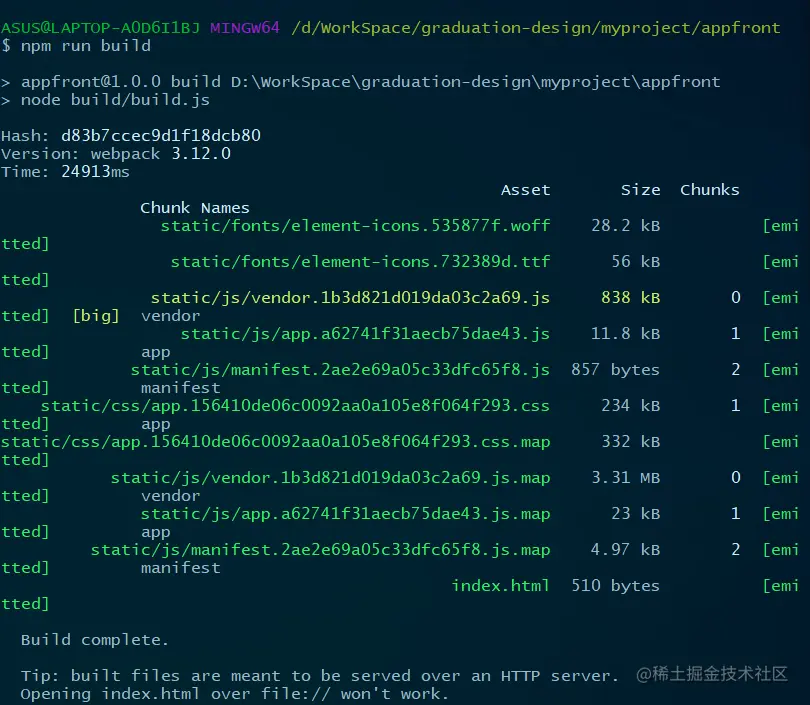Click the 838 kB size value
The width and height of the screenshot is (810, 705).
pyautogui.click(x=631, y=298)
